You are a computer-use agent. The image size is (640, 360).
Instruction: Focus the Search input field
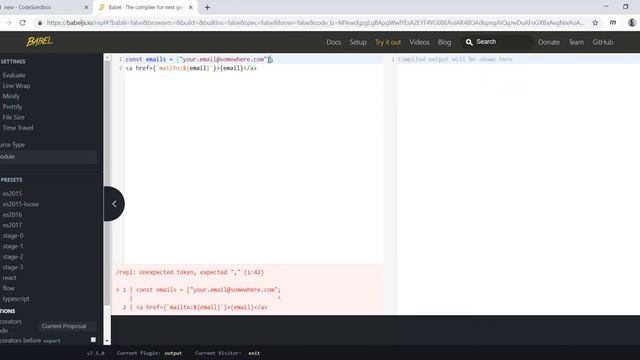click(x=497, y=42)
